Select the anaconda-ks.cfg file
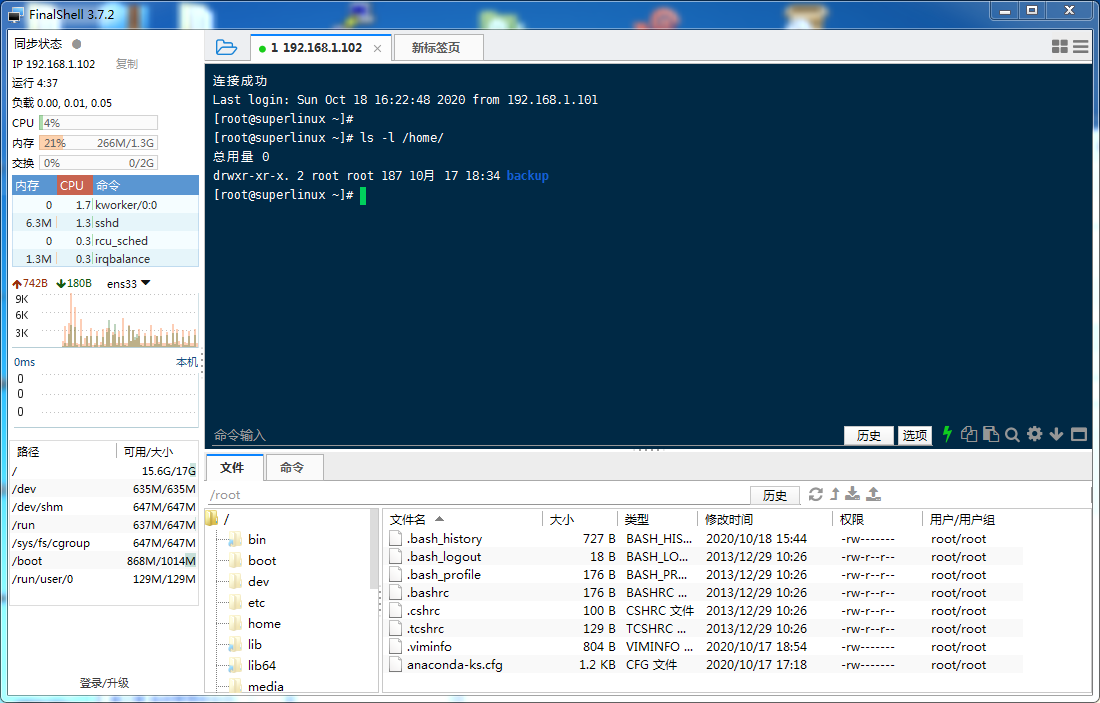 pos(704,664)
